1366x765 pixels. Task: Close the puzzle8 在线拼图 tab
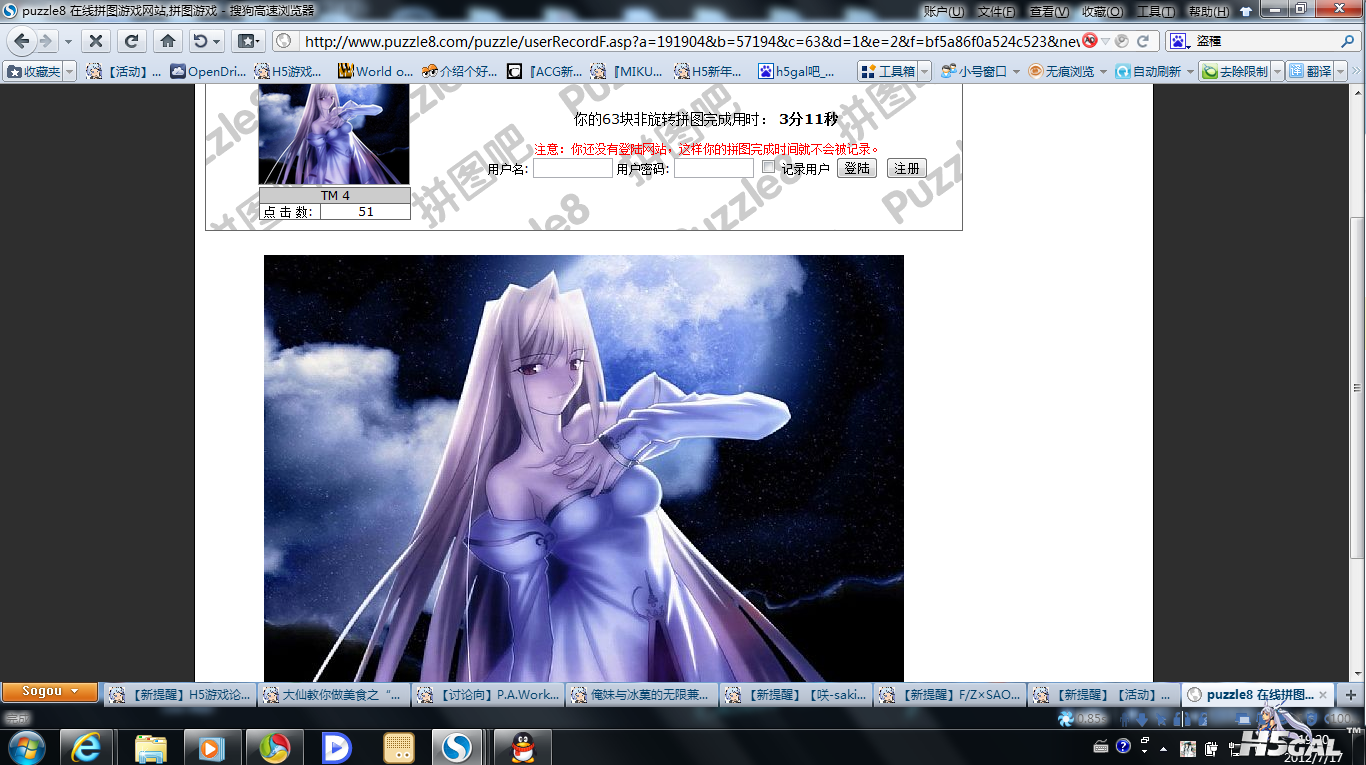pos(1323,695)
